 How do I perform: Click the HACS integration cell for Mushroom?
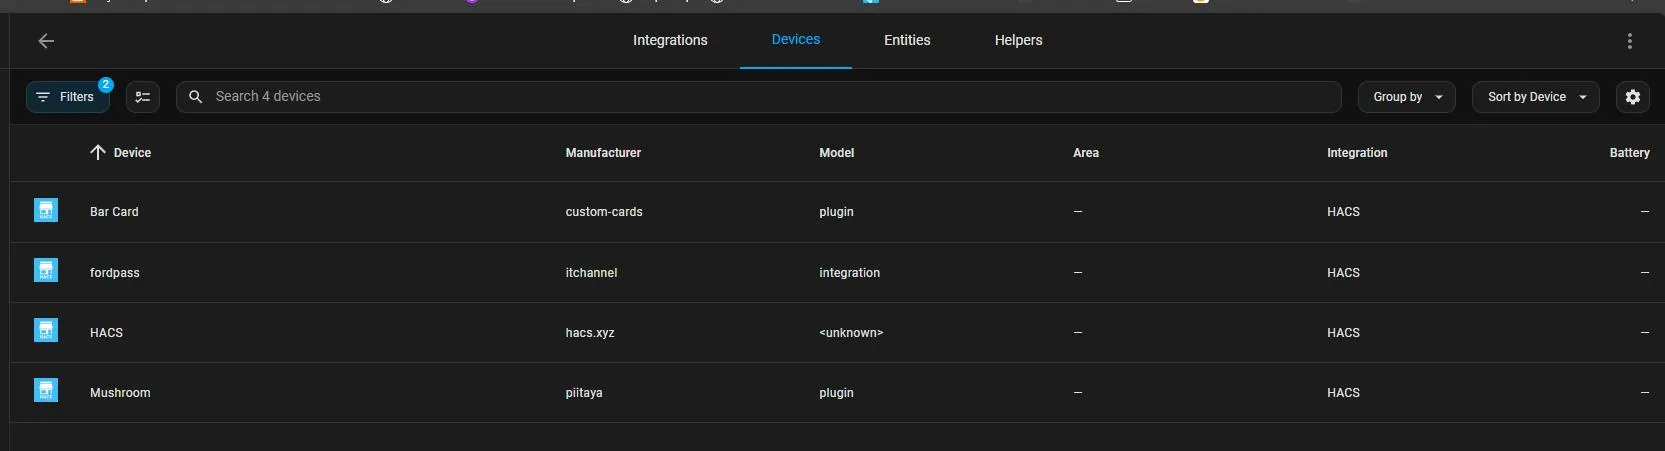(x=1343, y=393)
